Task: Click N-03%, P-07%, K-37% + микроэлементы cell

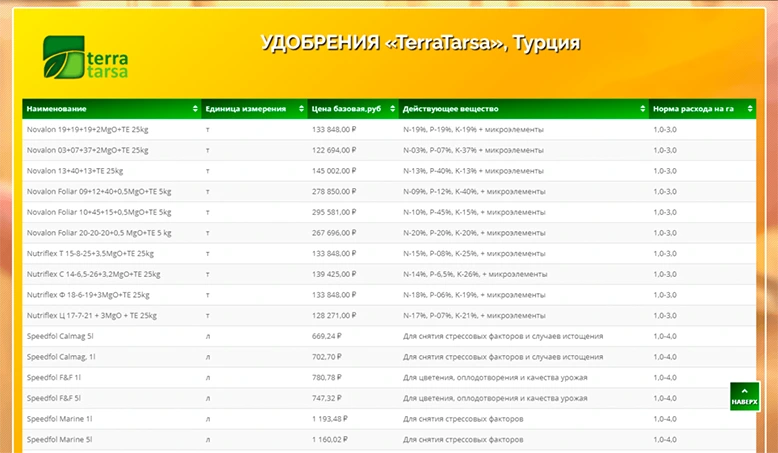Action: 473,150
